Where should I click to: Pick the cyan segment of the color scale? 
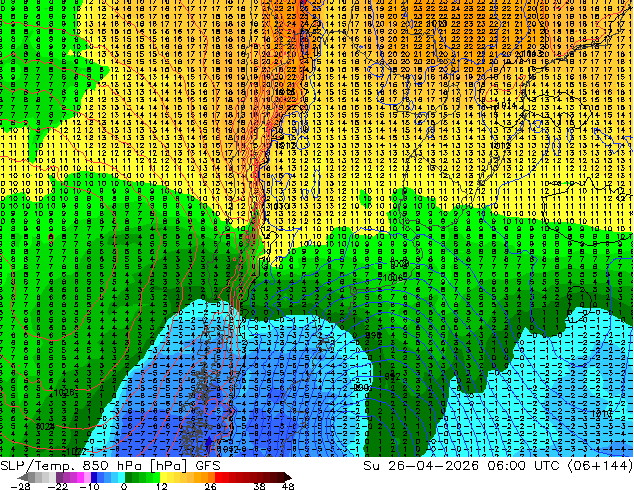[121, 477]
